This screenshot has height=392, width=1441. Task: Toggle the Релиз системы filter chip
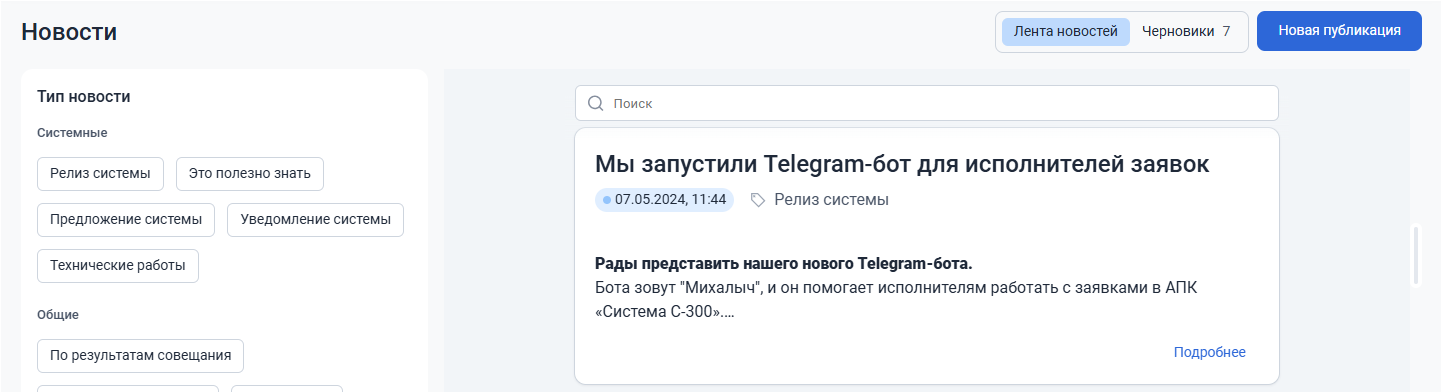pos(100,173)
